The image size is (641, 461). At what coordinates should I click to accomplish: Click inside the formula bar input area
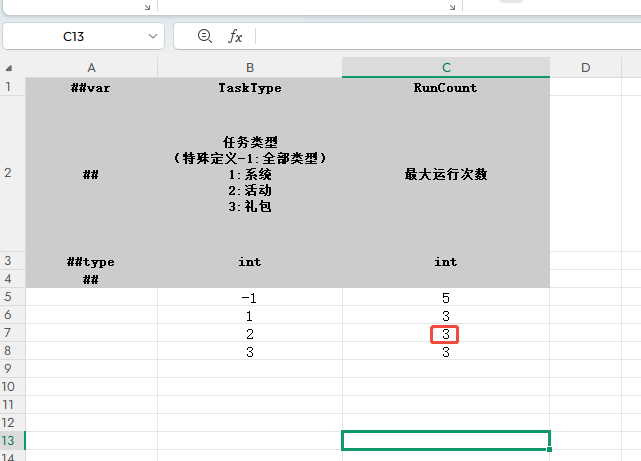[x=440, y=36]
